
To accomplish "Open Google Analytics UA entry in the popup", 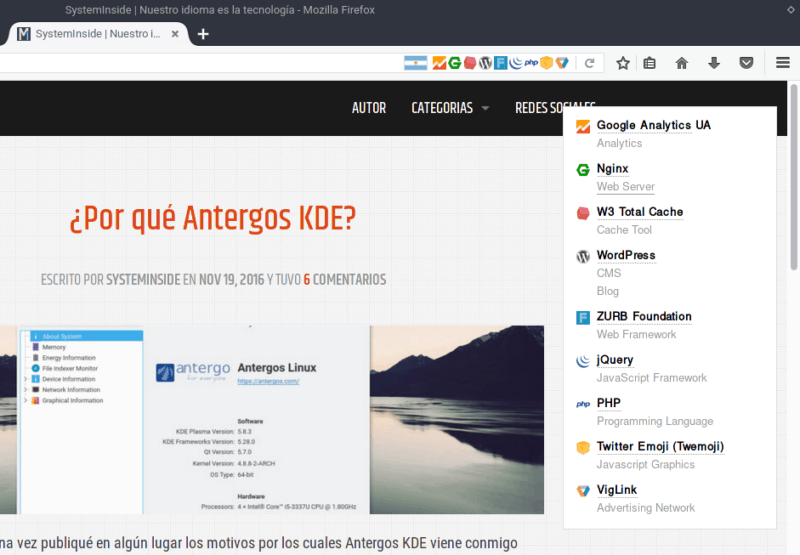I will click(653, 126).
